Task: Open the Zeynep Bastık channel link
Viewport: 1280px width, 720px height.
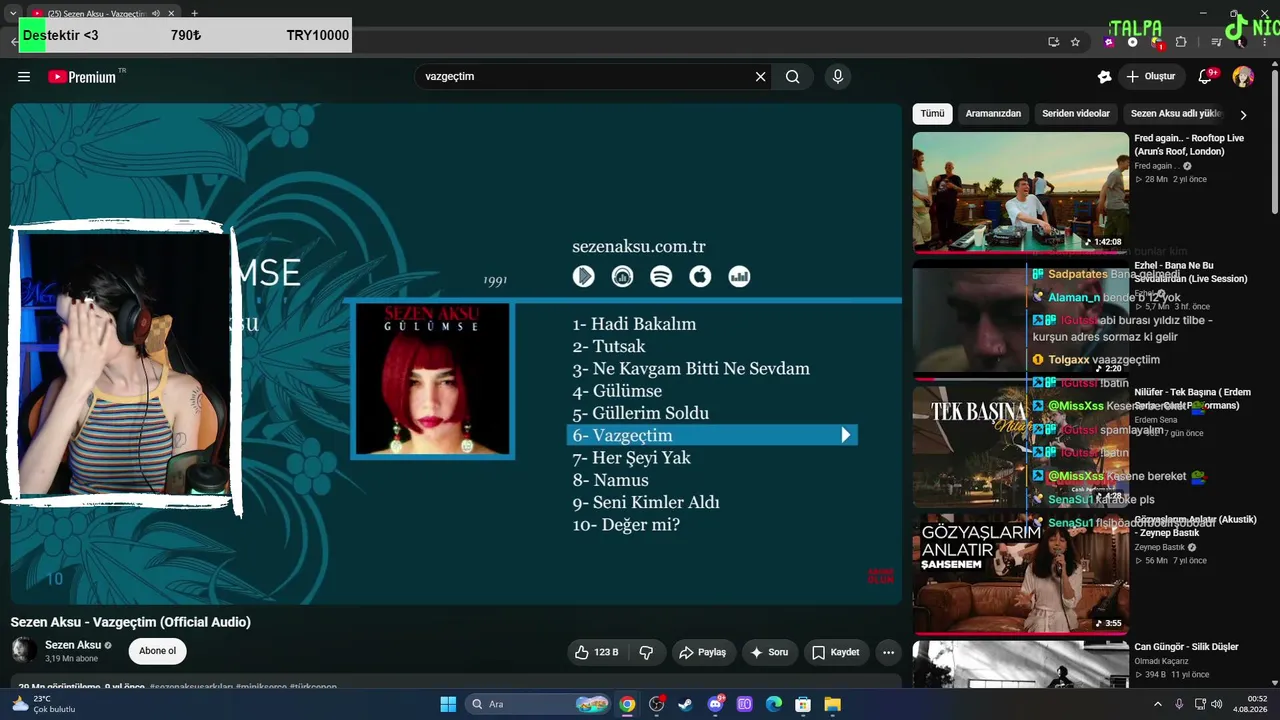Action: pyautogui.click(x=1159, y=547)
